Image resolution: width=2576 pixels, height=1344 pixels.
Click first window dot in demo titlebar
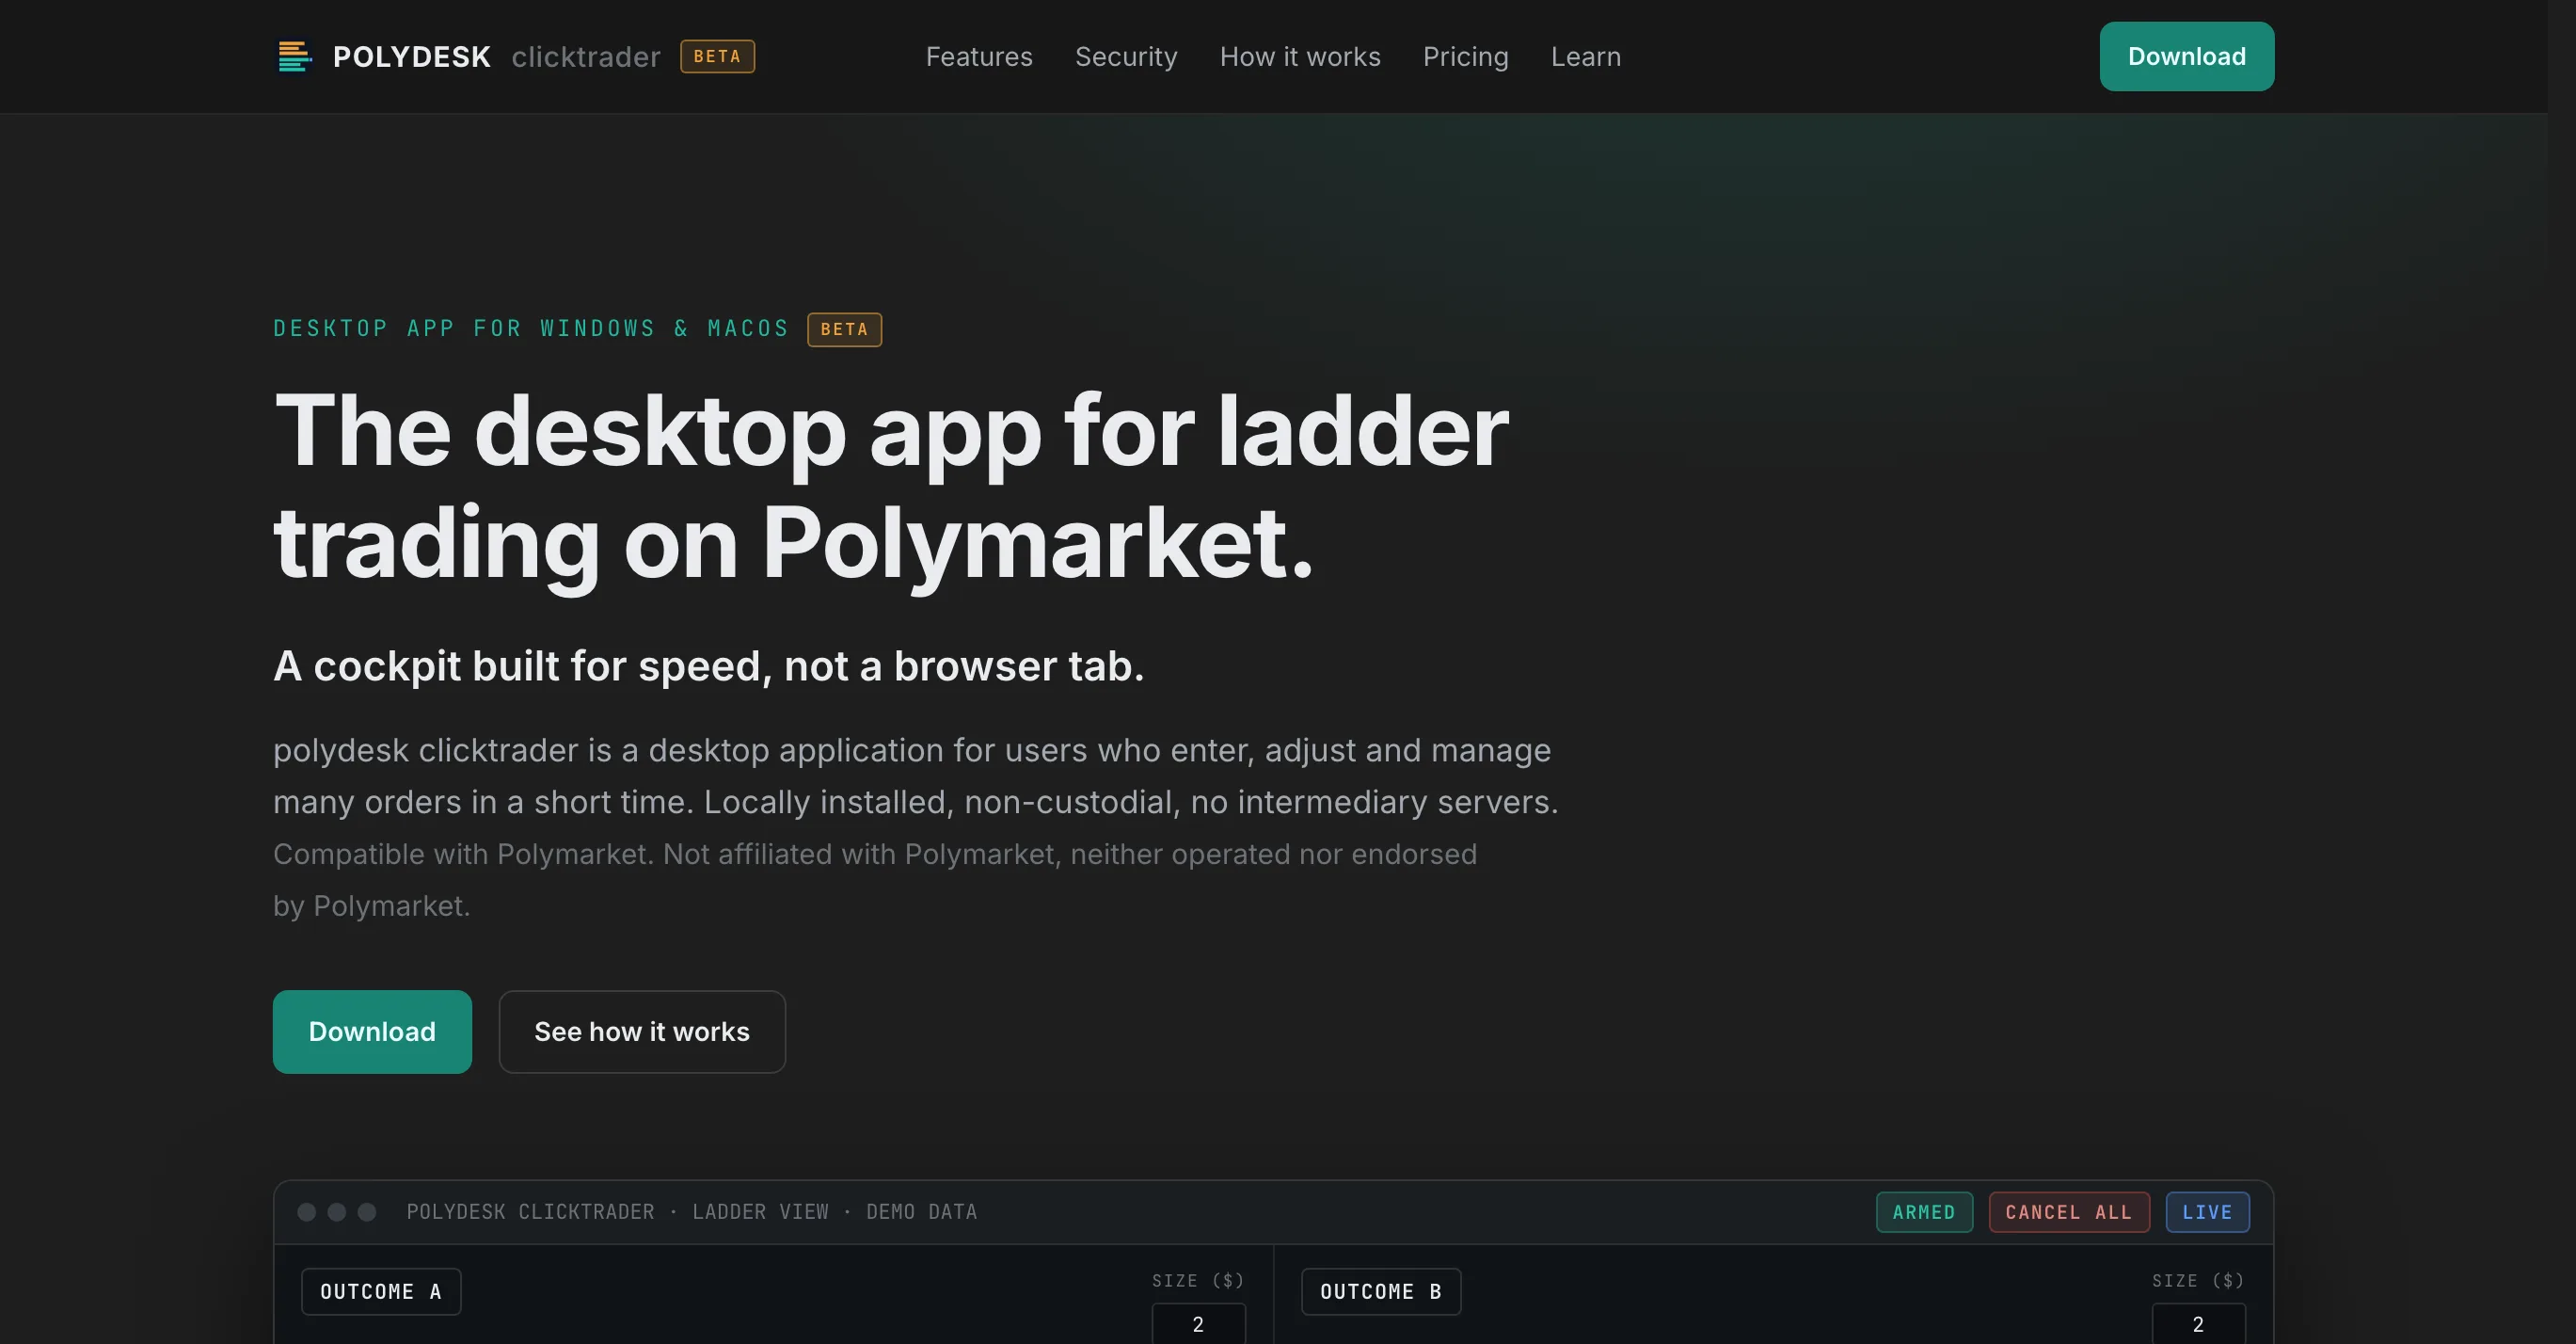pos(307,1212)
